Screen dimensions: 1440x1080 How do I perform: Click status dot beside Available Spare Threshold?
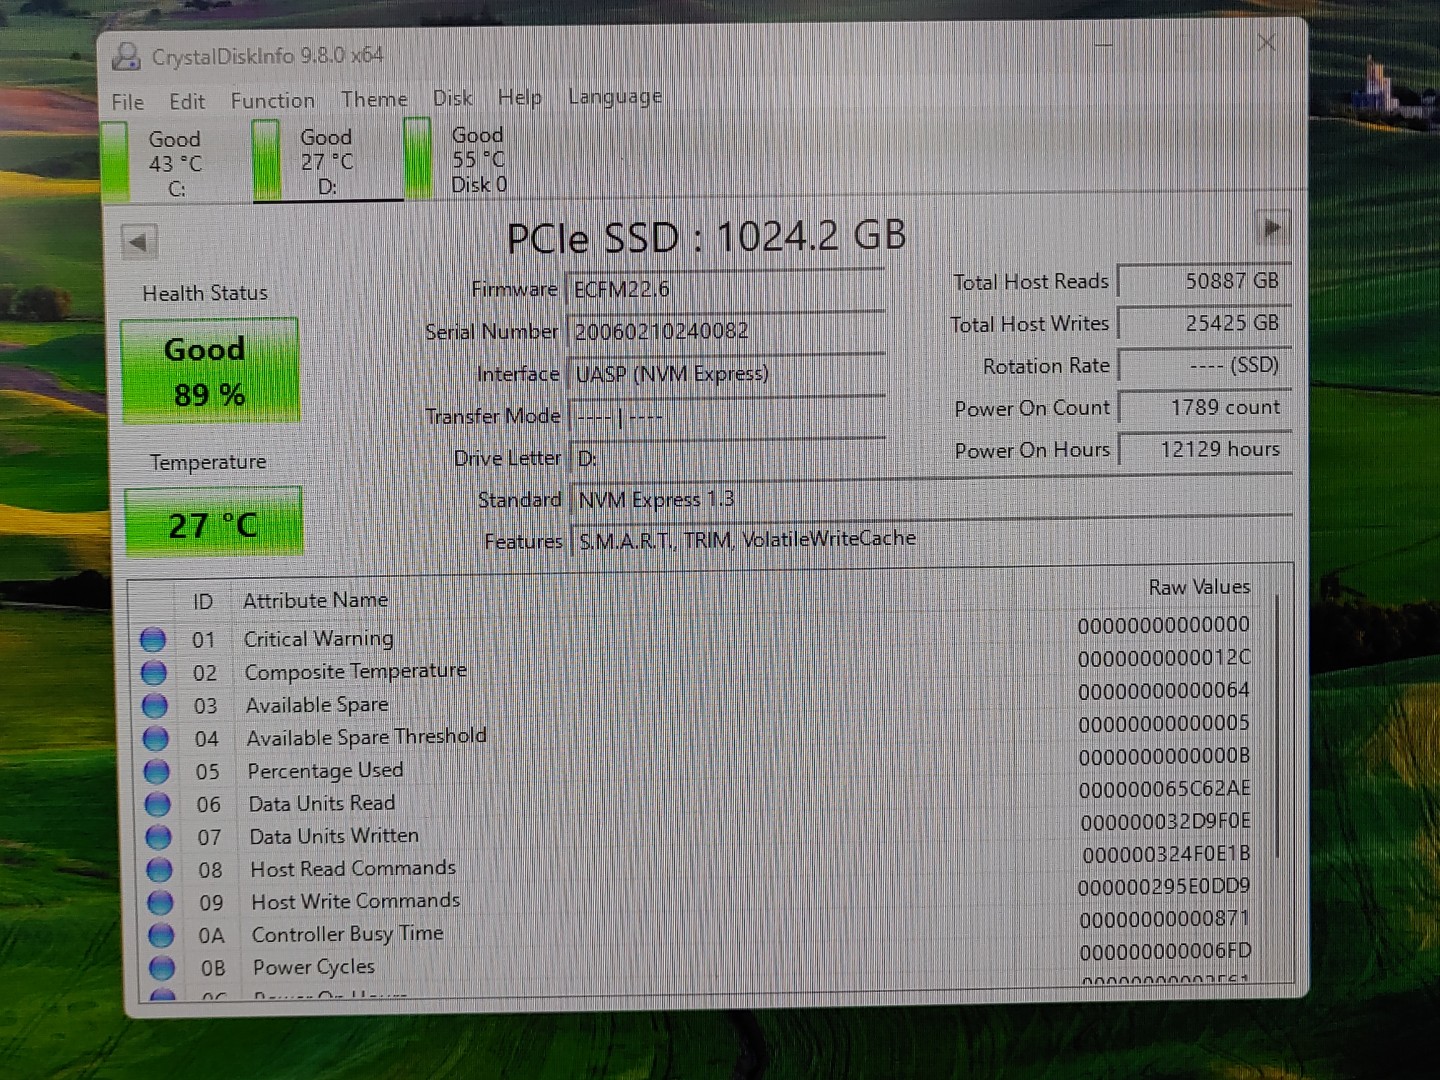pos(156,738)
